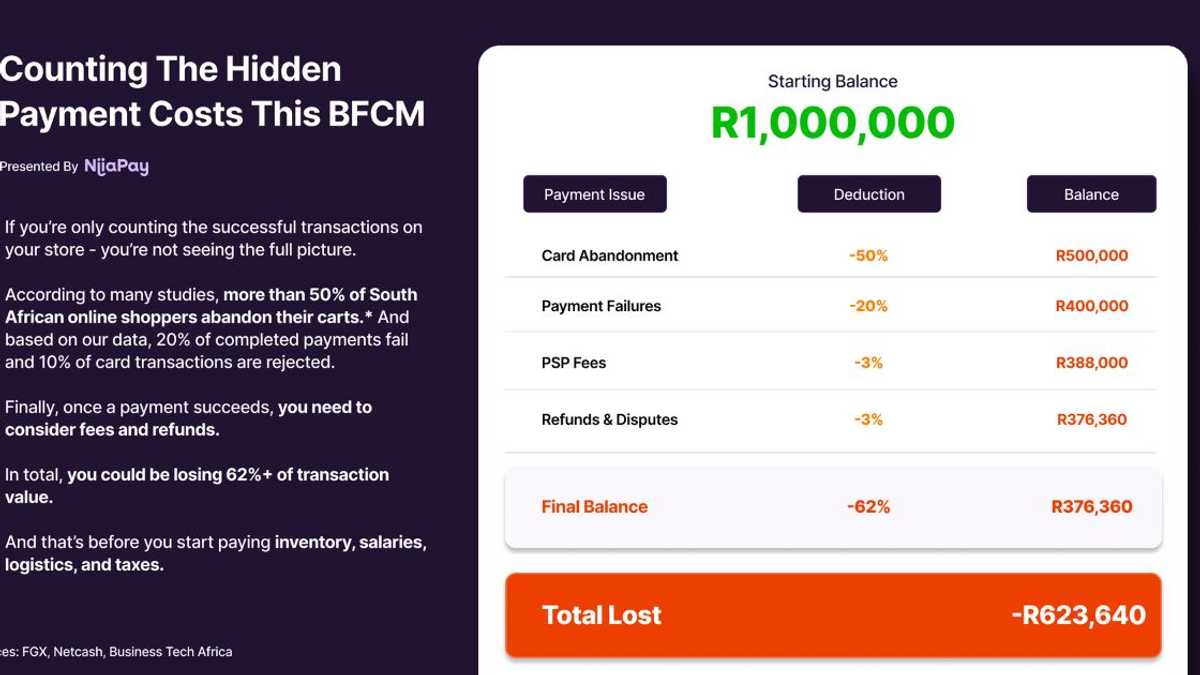
Task: Click the R500,000 balance value
Action: point(1091,256)
